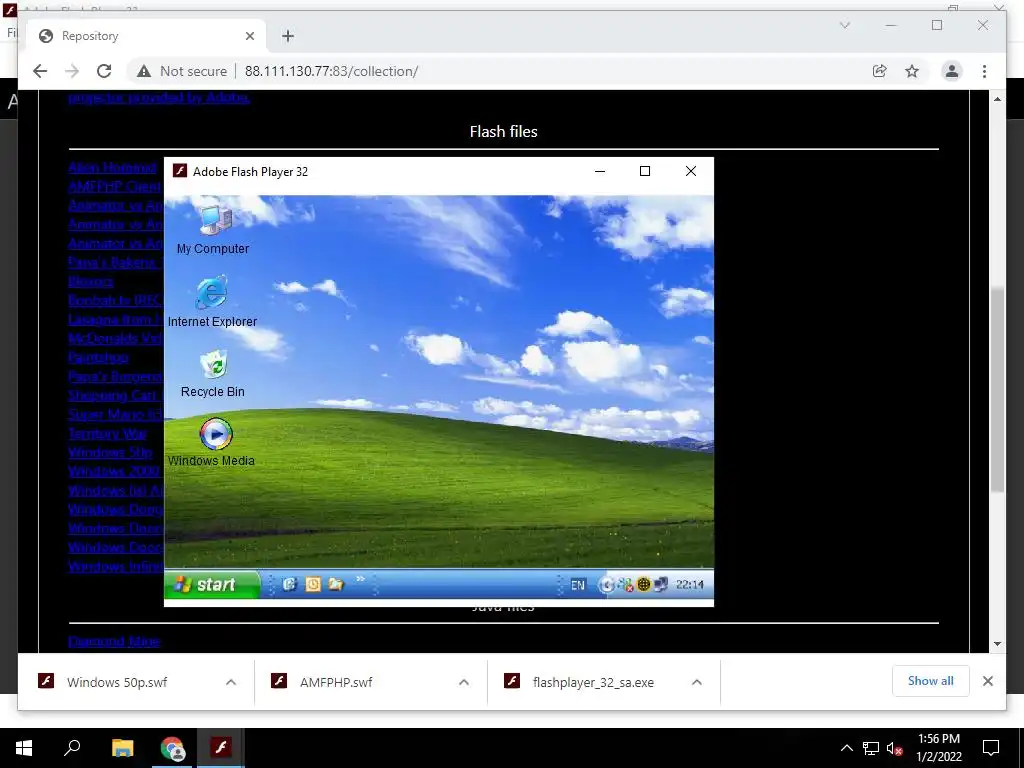The height and width of the screenshot is (768, 1024).
Task: Open the Territory War link
Action: coord(108,434)
